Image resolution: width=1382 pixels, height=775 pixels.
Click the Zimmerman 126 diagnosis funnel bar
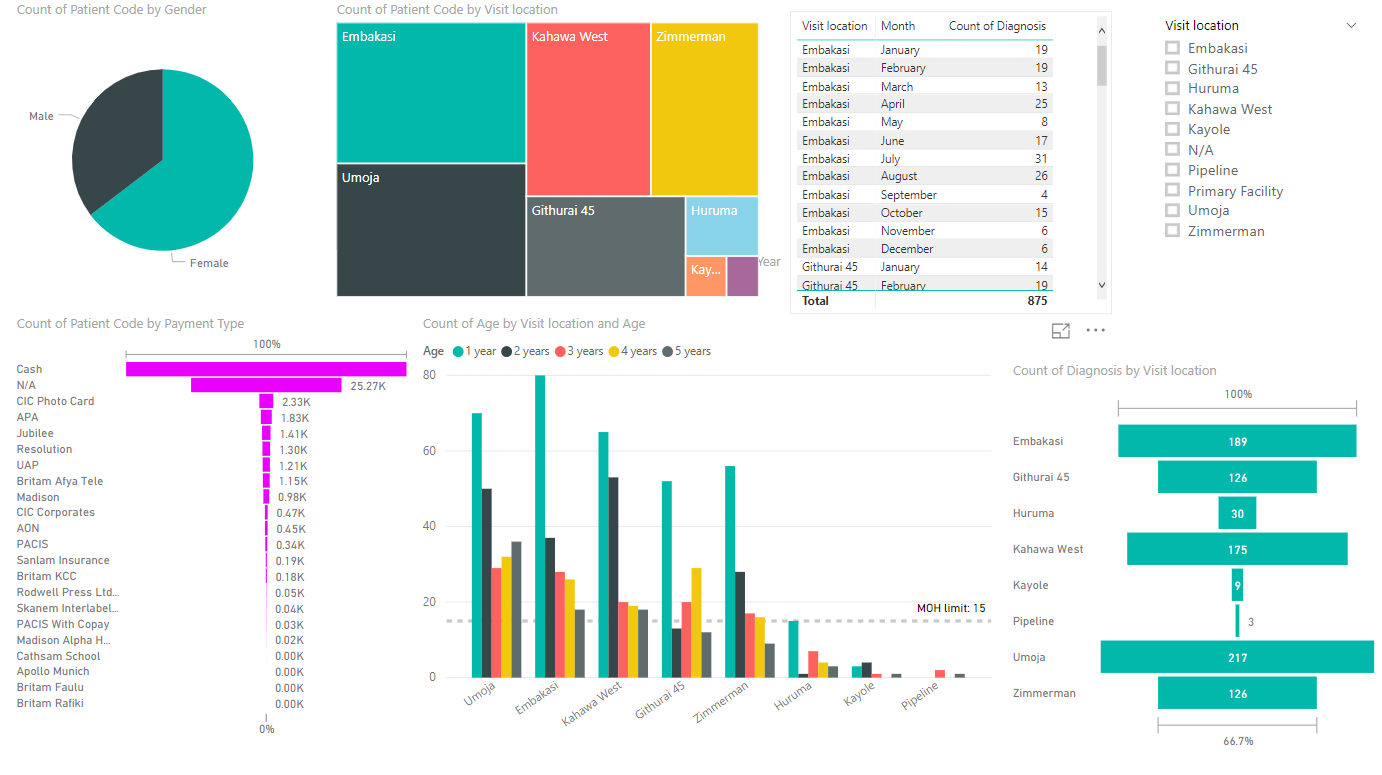coord(1237,693)
